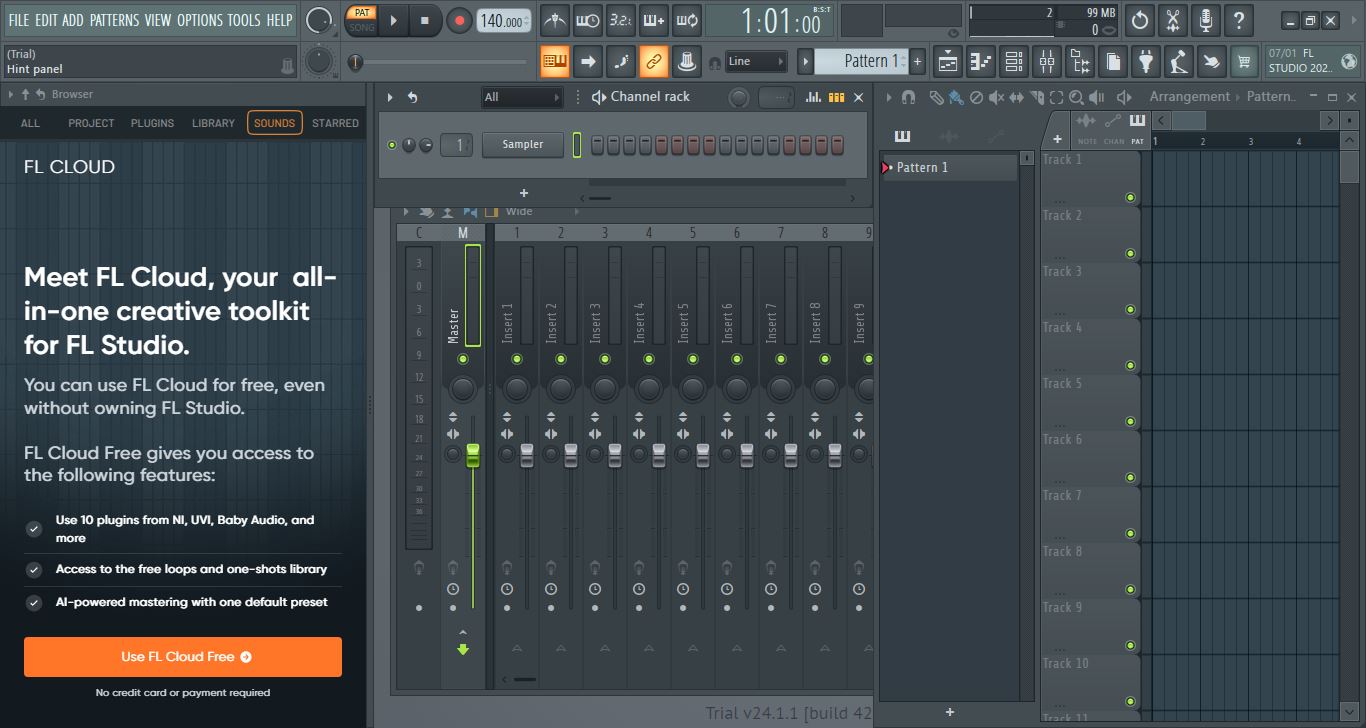Viewport: 1366px width, 728px height.
Task: Click the Play transport button
Action: [393, 20]
